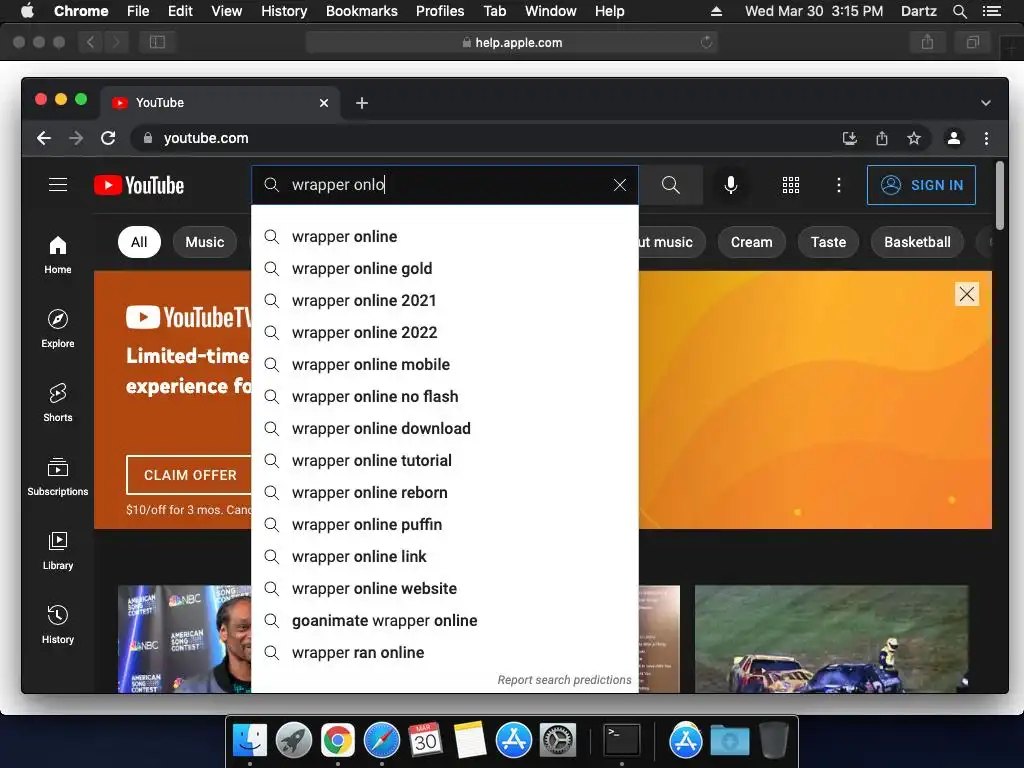Select the Taste filter chip
1024x768 pixels.
(828, 242)
